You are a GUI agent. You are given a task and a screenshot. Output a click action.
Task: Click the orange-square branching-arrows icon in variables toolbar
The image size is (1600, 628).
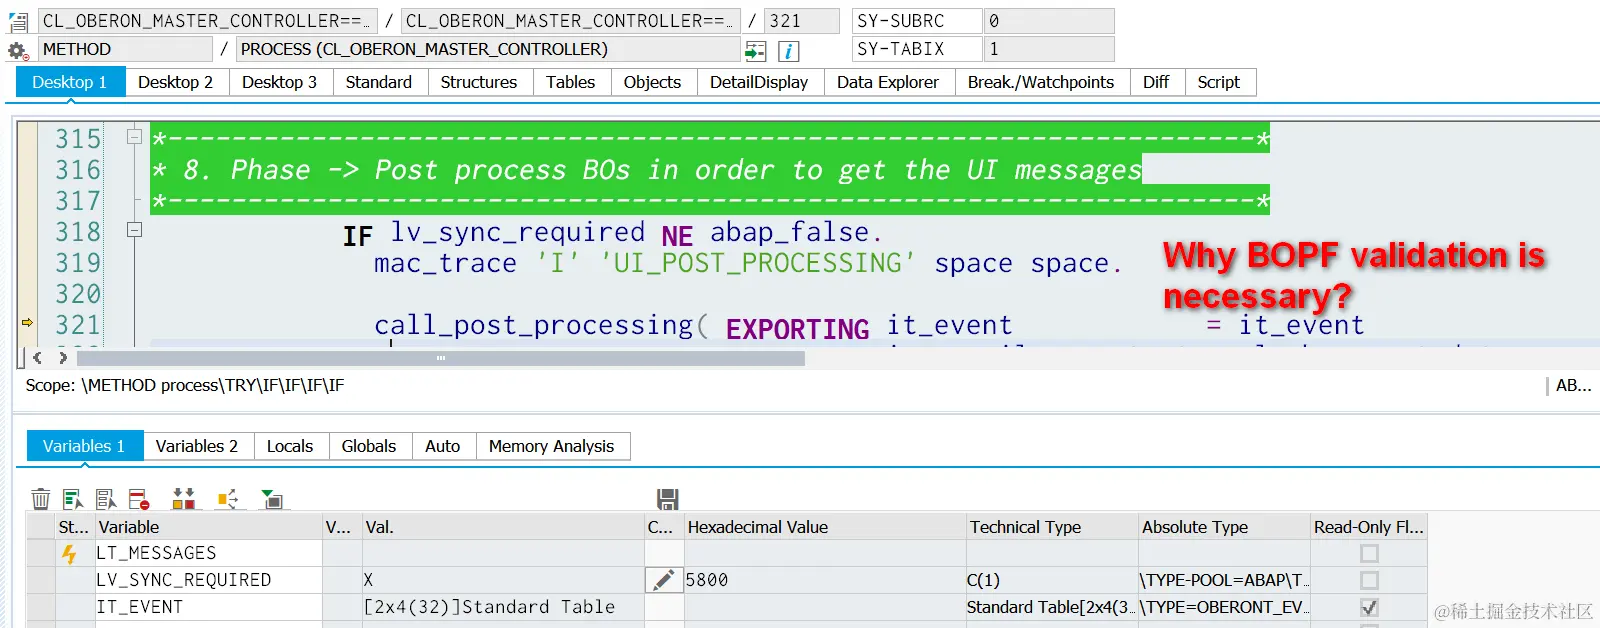click(228, 498)
